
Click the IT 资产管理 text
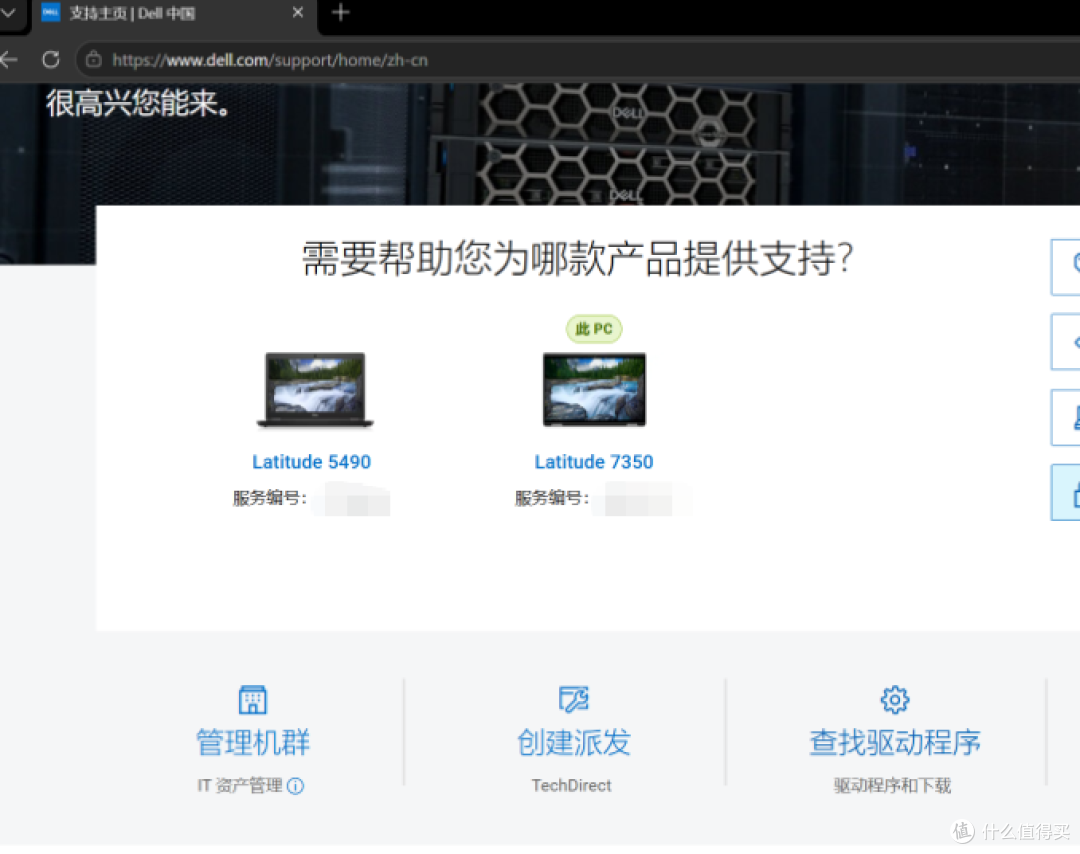tap(240, 785)
